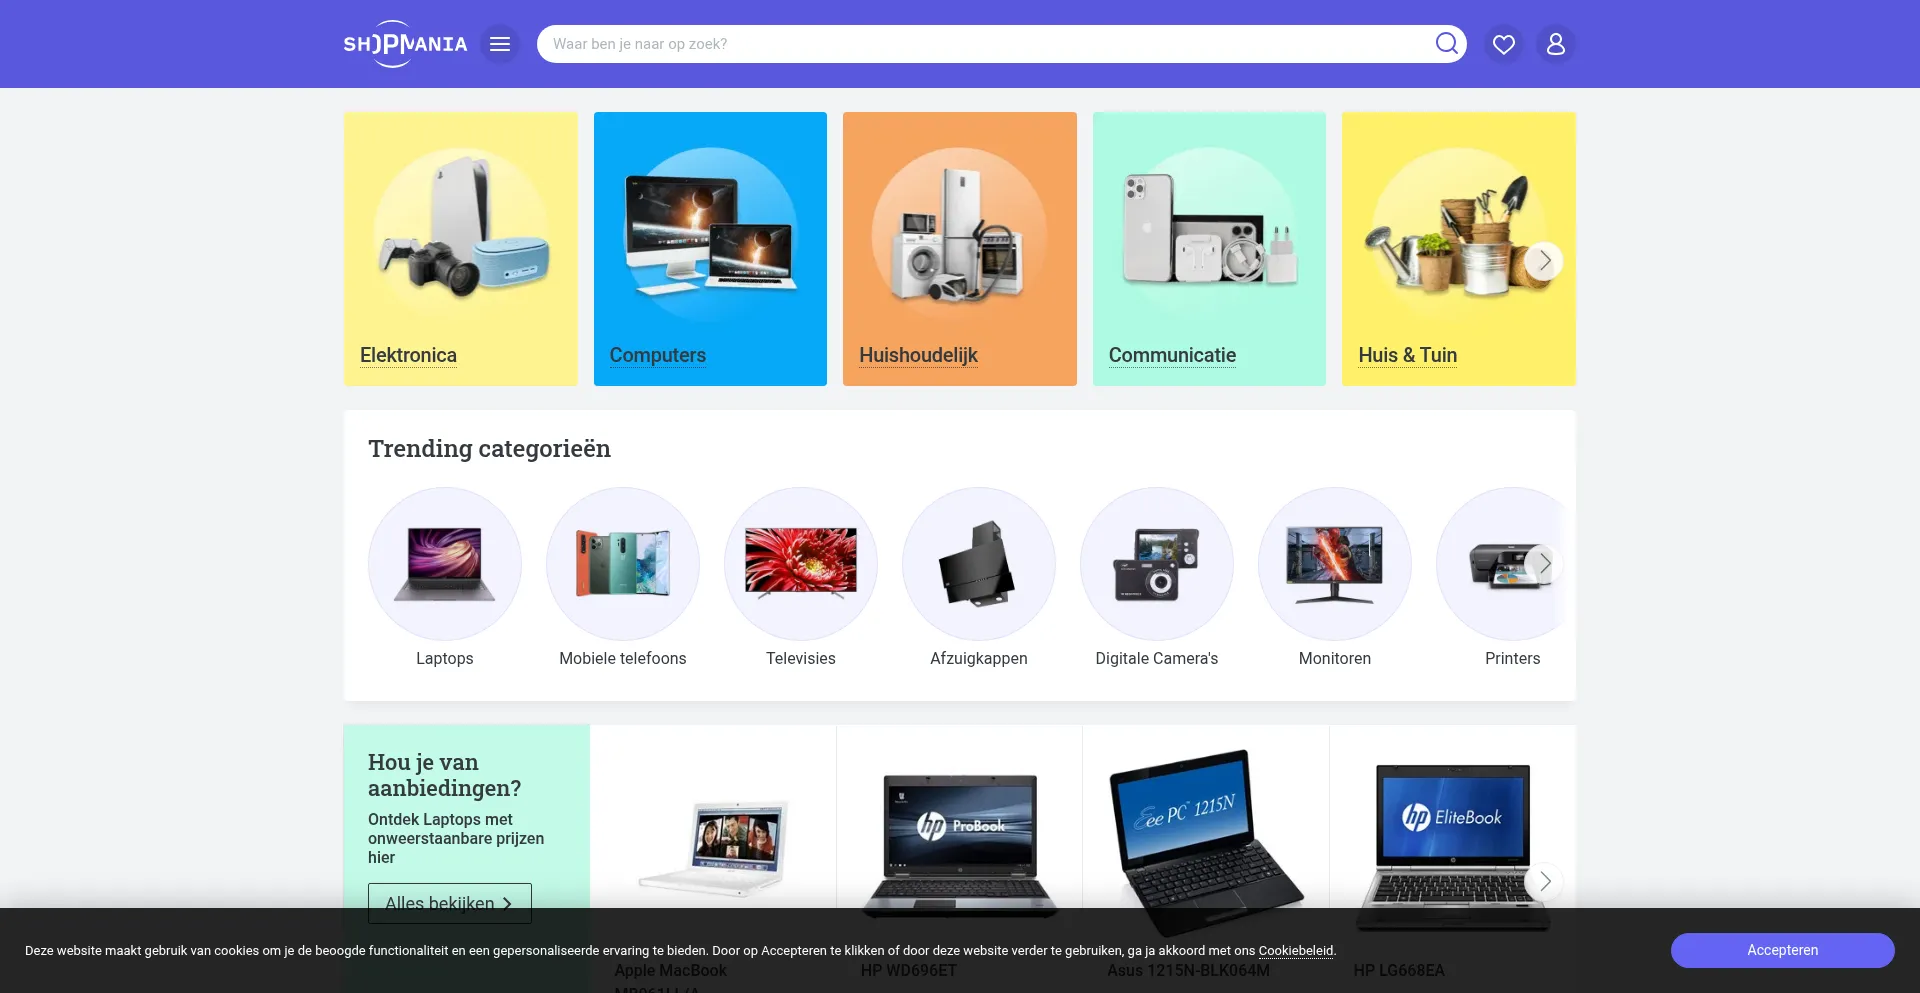Select the Mobiele telefoons category icon
Screen dimensions: 1920x993
(x=623, y=564)
